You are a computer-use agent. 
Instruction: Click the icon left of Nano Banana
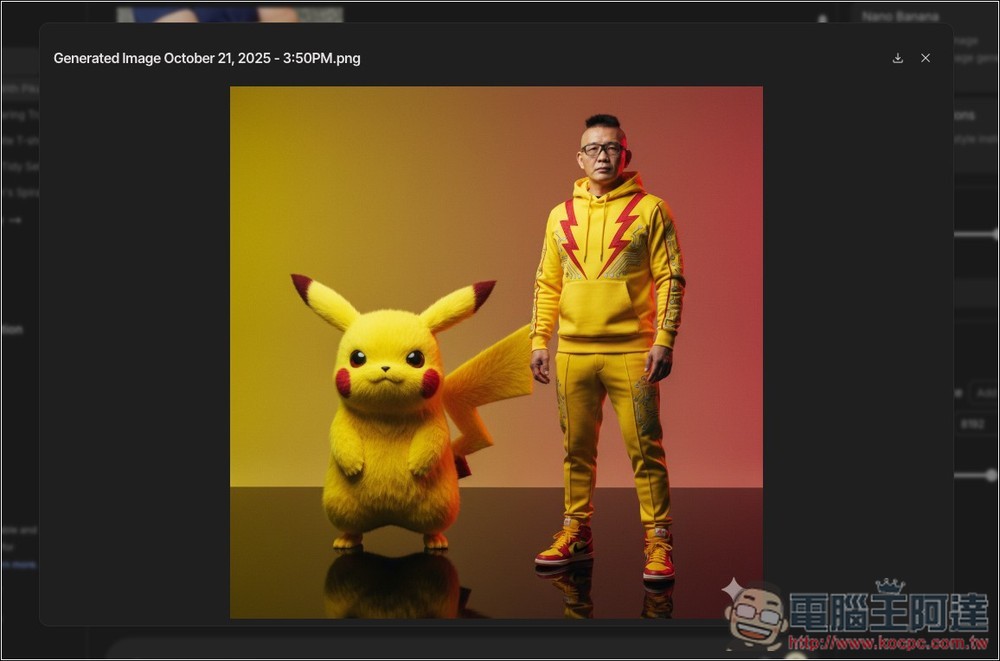pos(822,18)
